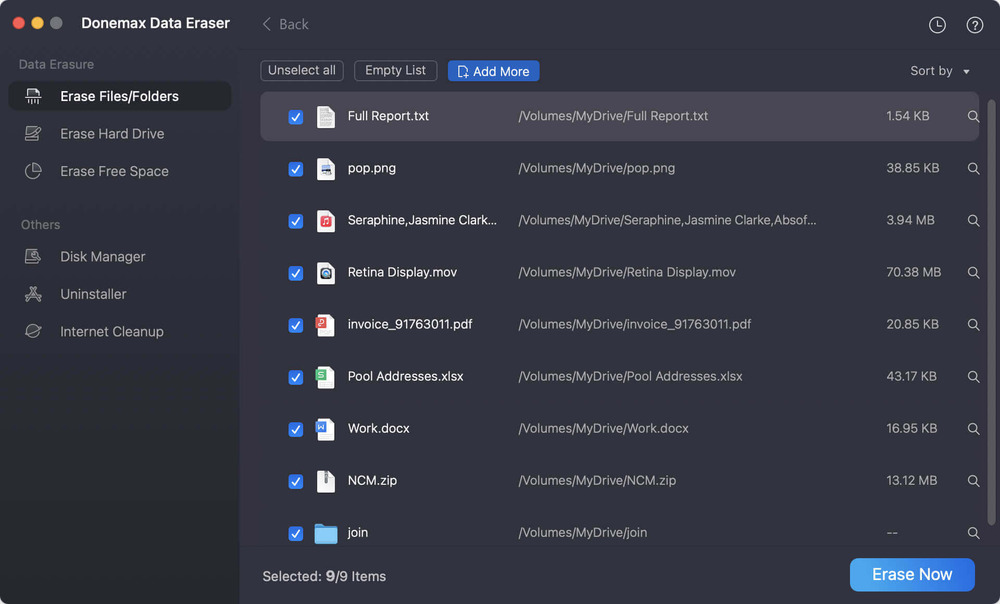Click magnifier icon for Seraphine audio file

[973, 221]
